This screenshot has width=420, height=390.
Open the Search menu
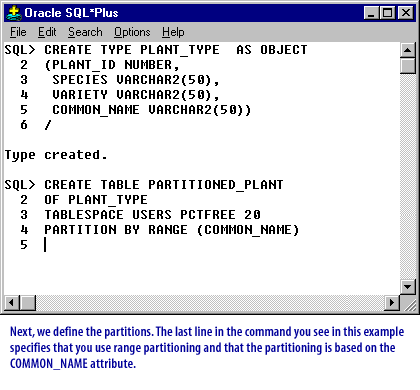(x=85, y=32)
